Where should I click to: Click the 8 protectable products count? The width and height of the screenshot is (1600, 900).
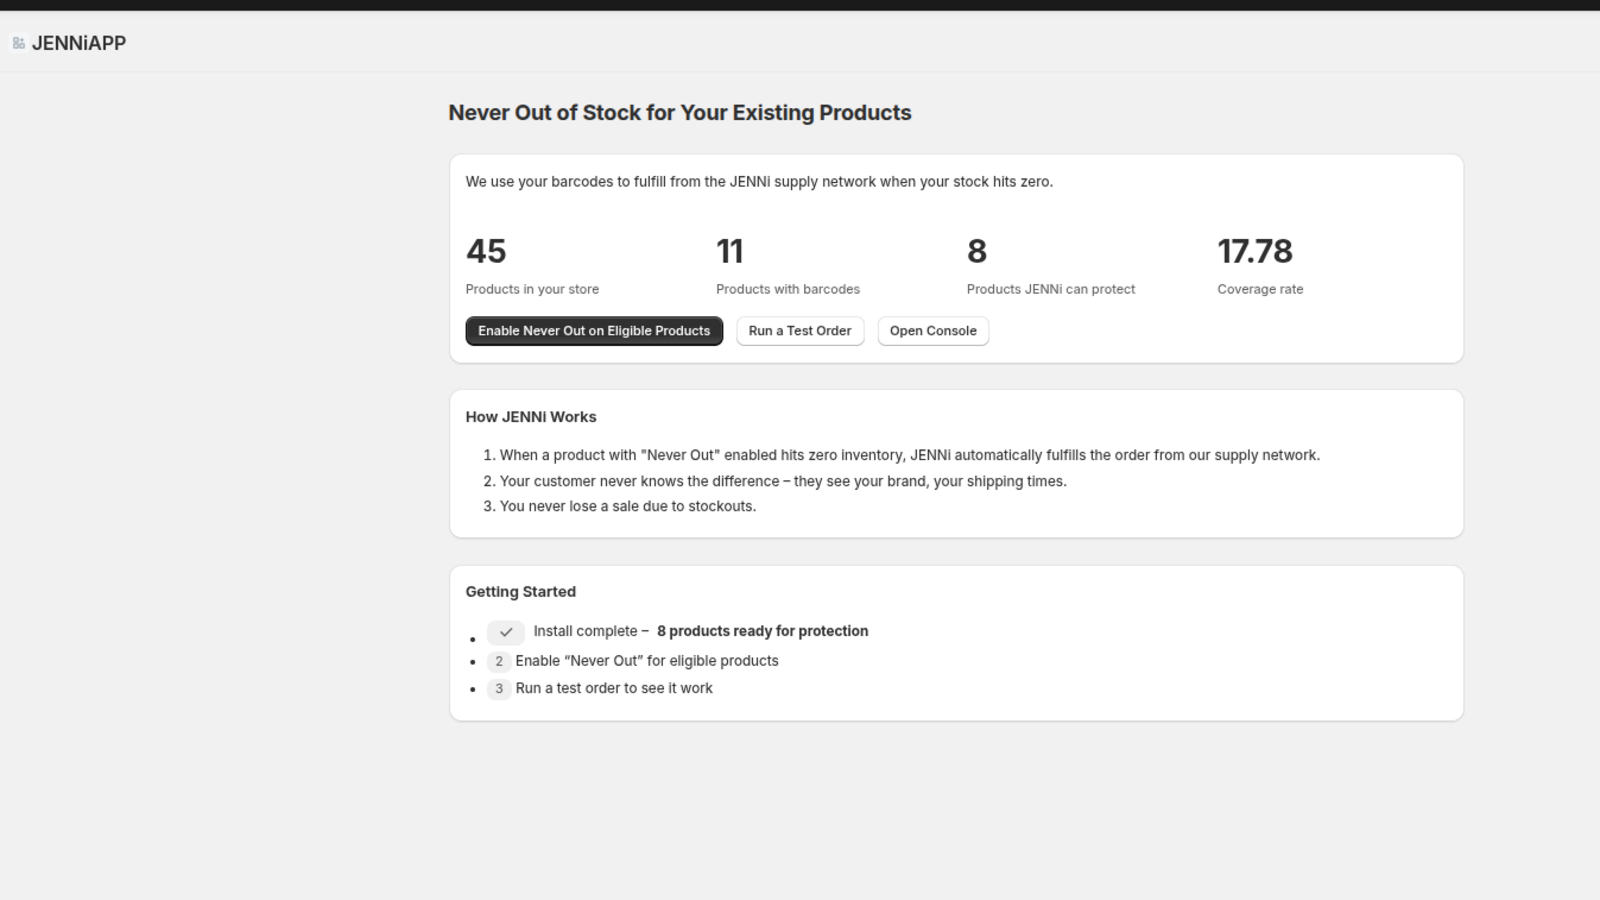point(977,251)
